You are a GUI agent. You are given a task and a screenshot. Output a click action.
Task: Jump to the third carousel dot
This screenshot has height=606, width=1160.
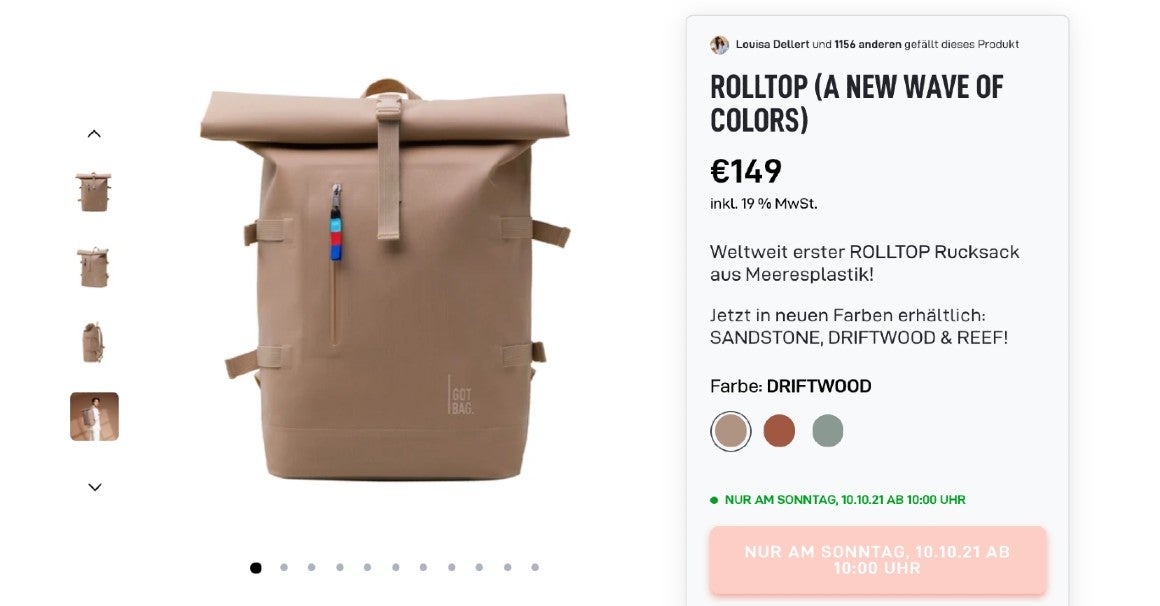point(311,568)
